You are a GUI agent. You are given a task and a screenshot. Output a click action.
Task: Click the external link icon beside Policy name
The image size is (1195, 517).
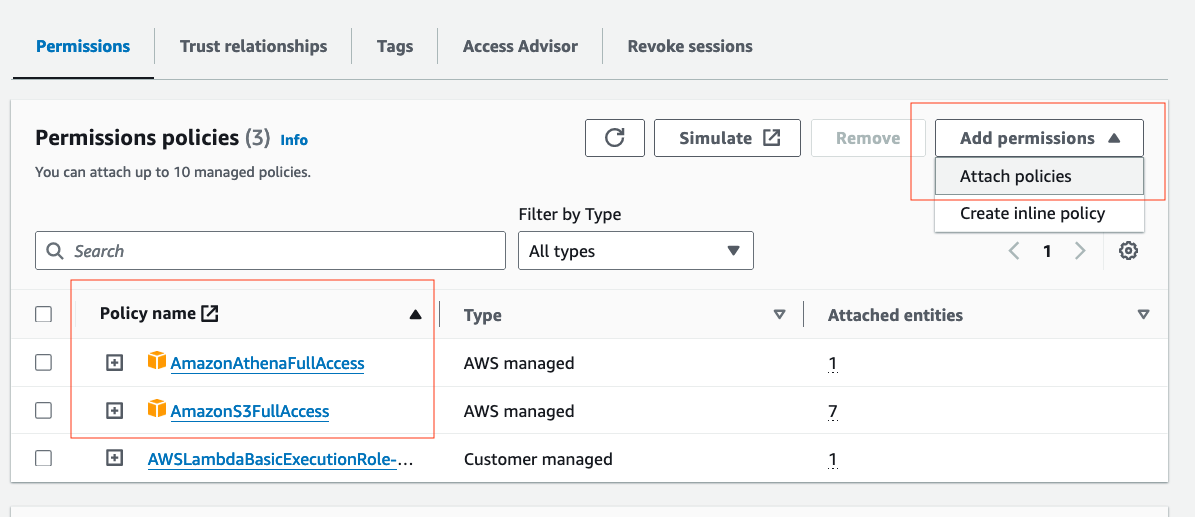[209, 314]
